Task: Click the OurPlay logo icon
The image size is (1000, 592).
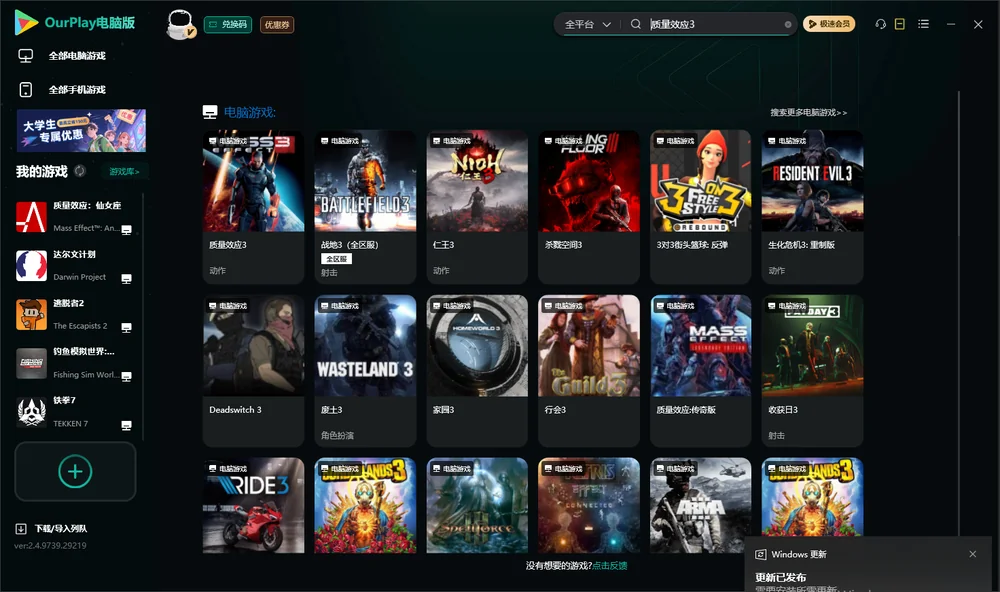Action: coord(26,23)
